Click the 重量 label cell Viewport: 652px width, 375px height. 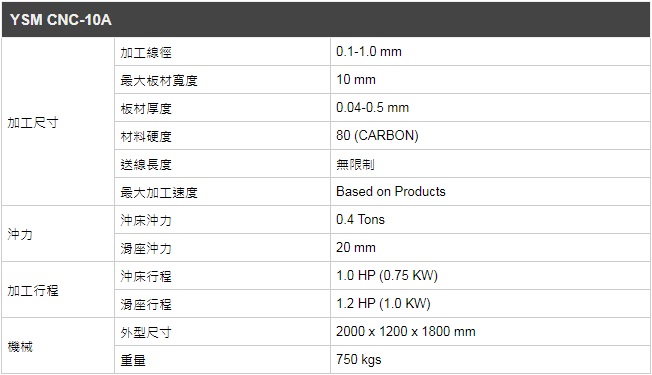pyautogui.click(x=222, y=360)
